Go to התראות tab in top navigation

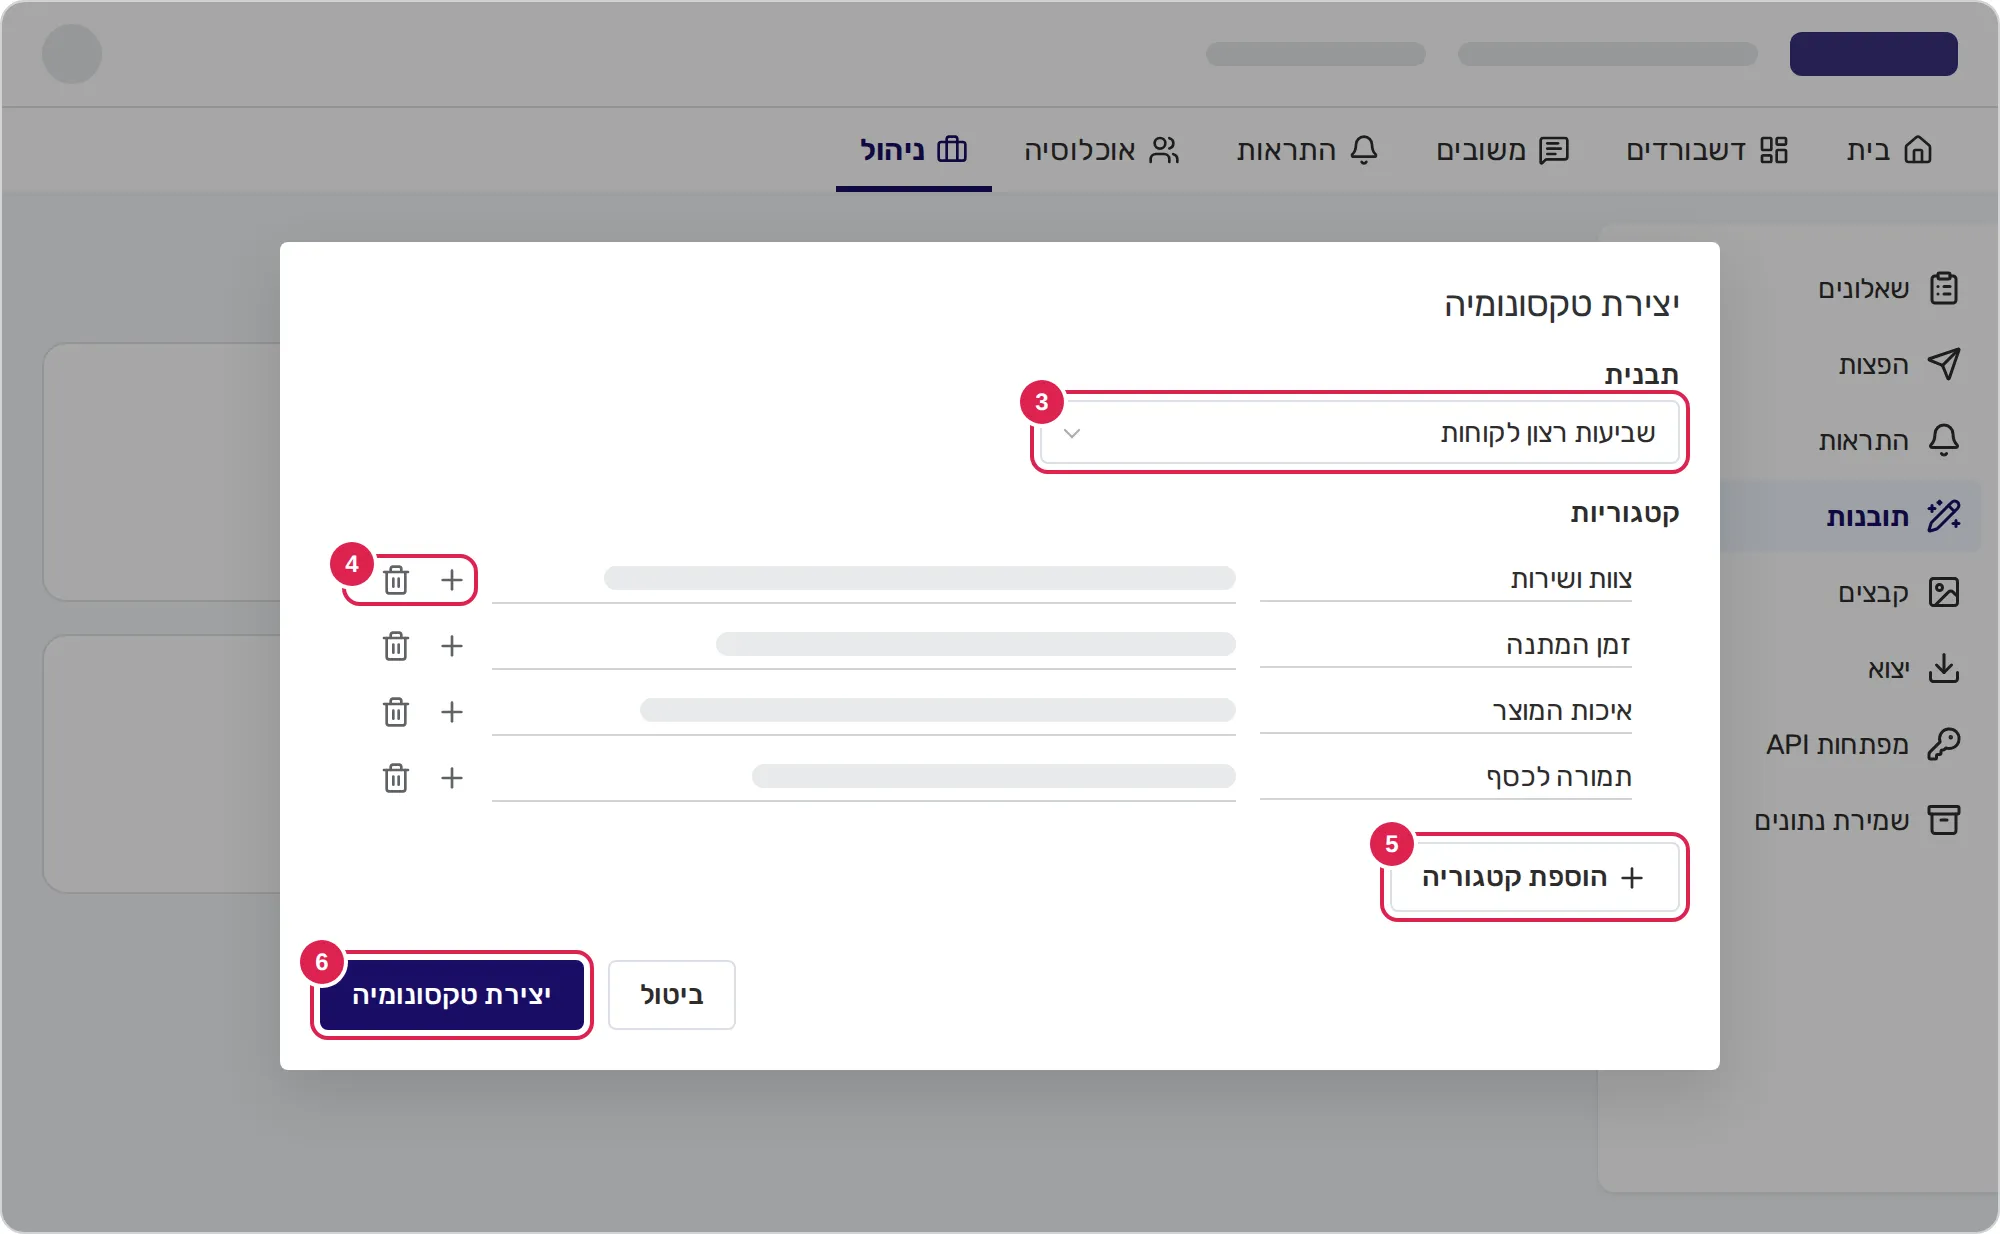1308,150
